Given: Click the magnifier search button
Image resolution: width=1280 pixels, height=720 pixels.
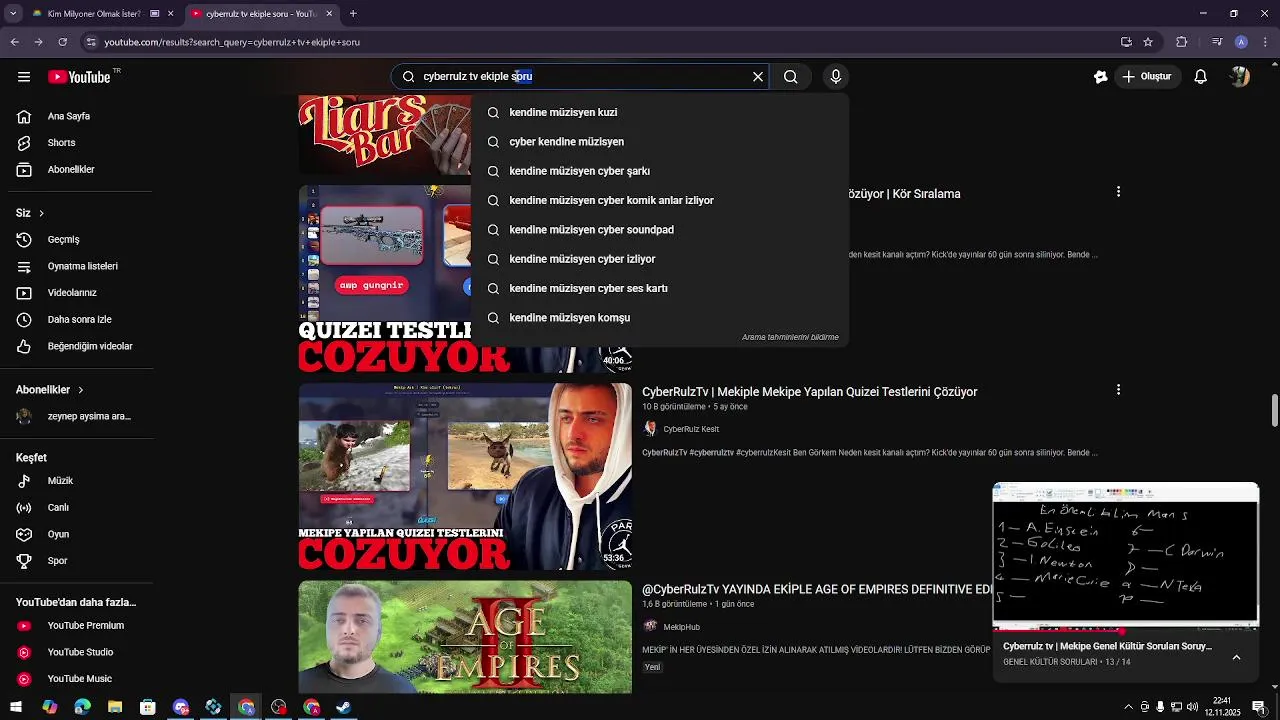Looking at the screenshot, I should pyautogui.click(x=791, y=77).
